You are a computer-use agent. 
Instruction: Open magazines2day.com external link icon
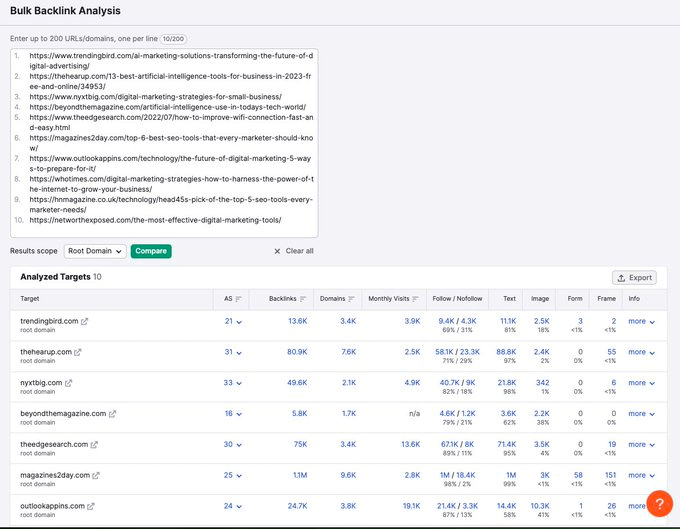pyautogui.click(x=96, y=475)
